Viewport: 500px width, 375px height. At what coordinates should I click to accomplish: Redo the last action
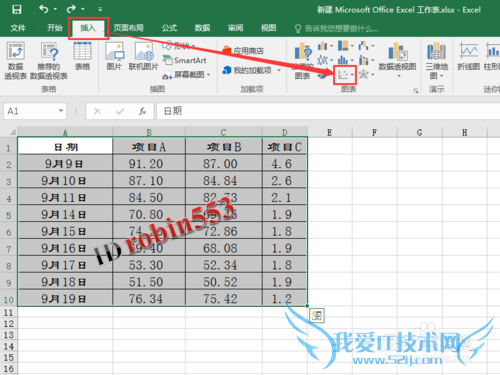pos(71,9)
